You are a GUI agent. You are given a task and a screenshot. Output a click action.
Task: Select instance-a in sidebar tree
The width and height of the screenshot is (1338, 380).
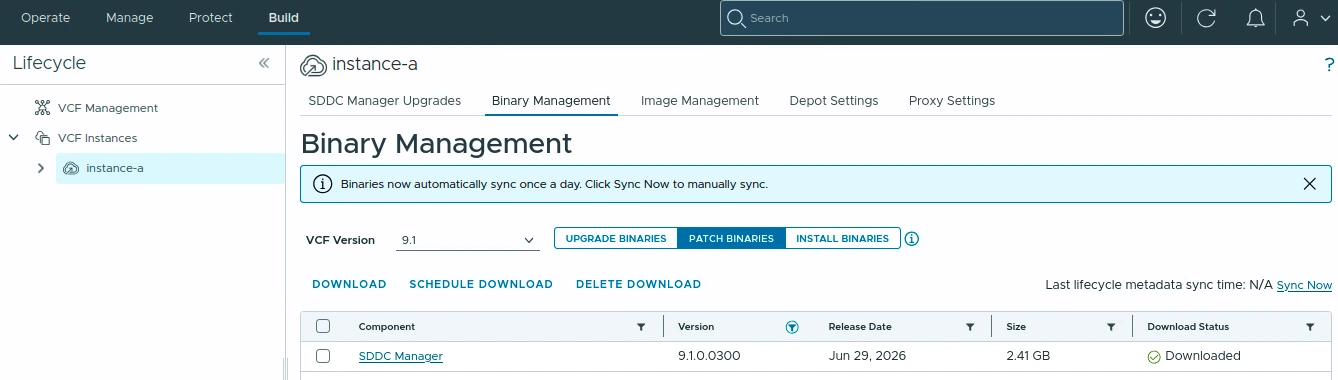(x=115, y=168)
